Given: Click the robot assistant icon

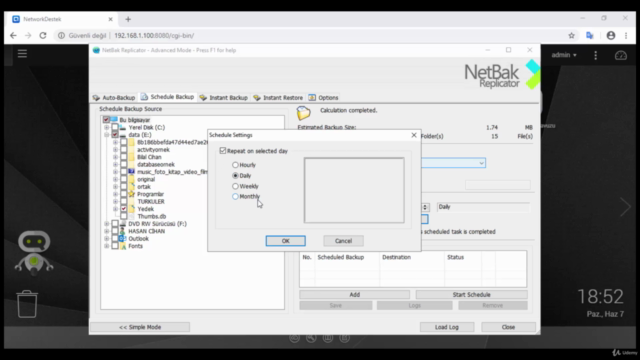Looking at the screenshot, I should point(34,252).
